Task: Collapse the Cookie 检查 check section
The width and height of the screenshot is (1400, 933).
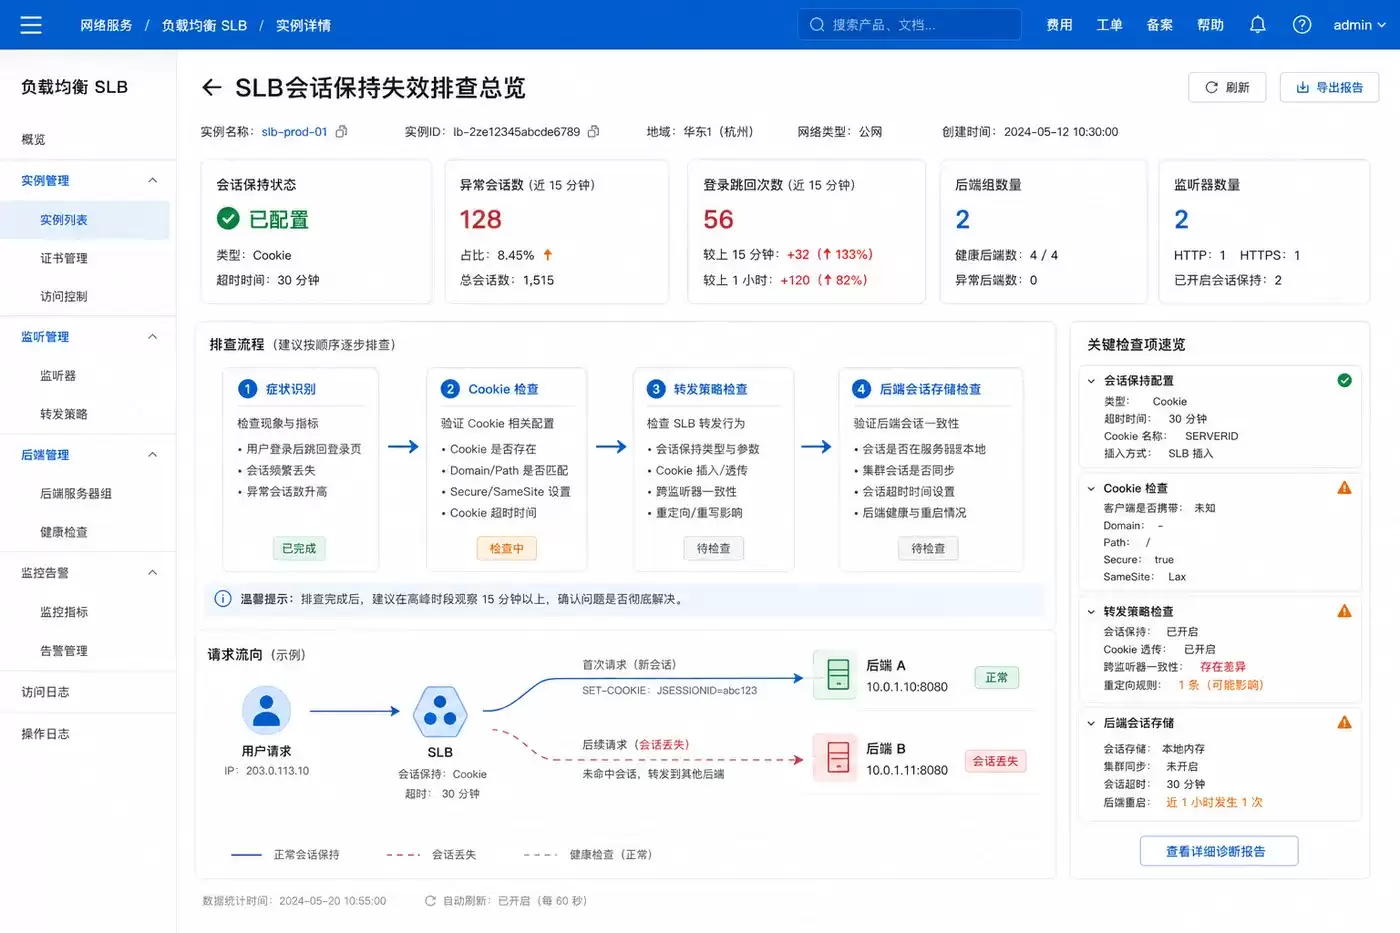Action: (x=1091, y=489)
